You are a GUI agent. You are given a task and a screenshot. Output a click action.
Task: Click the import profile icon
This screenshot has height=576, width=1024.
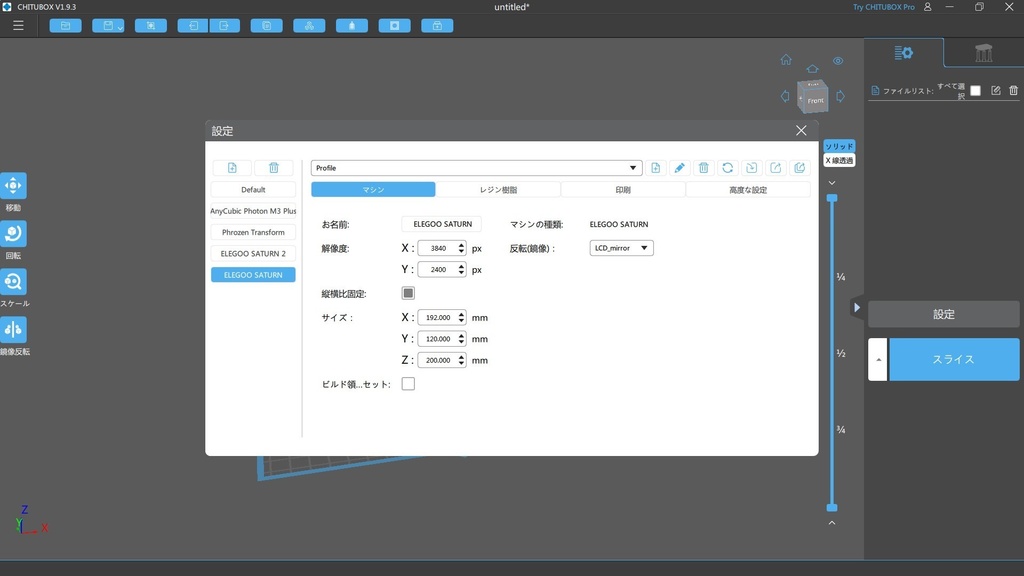pyautogui.click(x=752, y=168)
